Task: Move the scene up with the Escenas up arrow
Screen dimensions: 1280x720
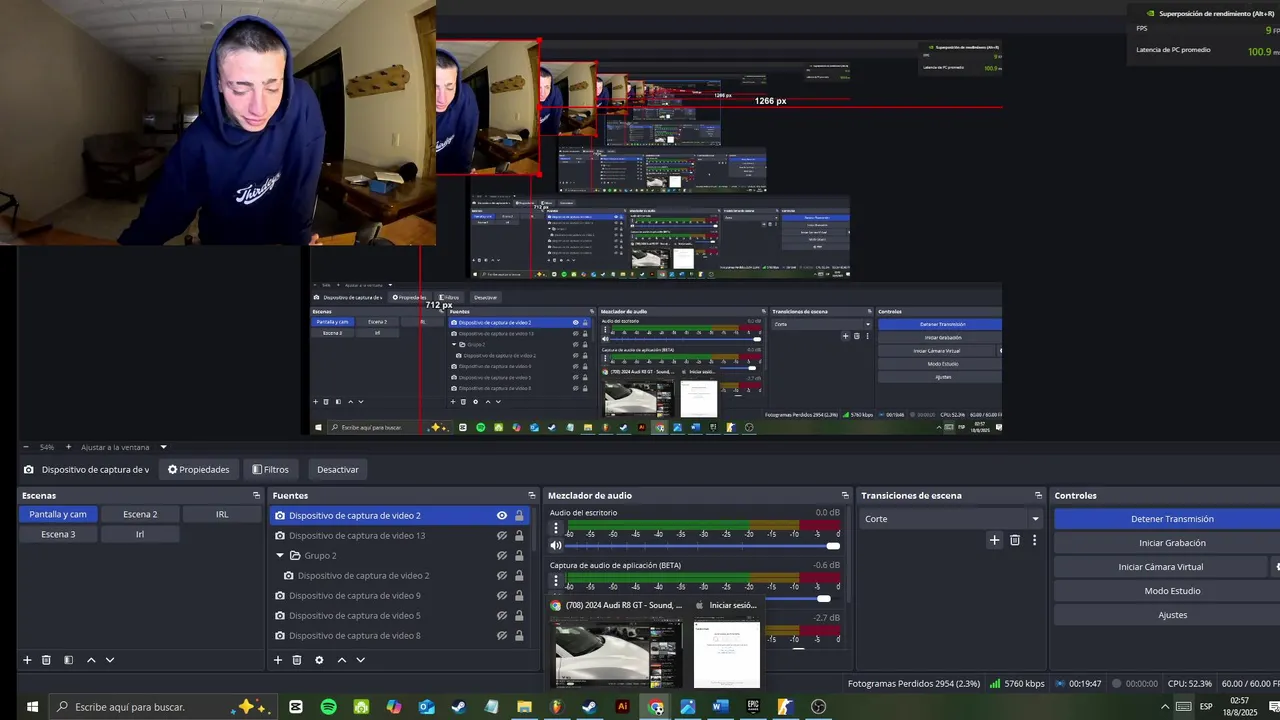Action: coord(91,660)
